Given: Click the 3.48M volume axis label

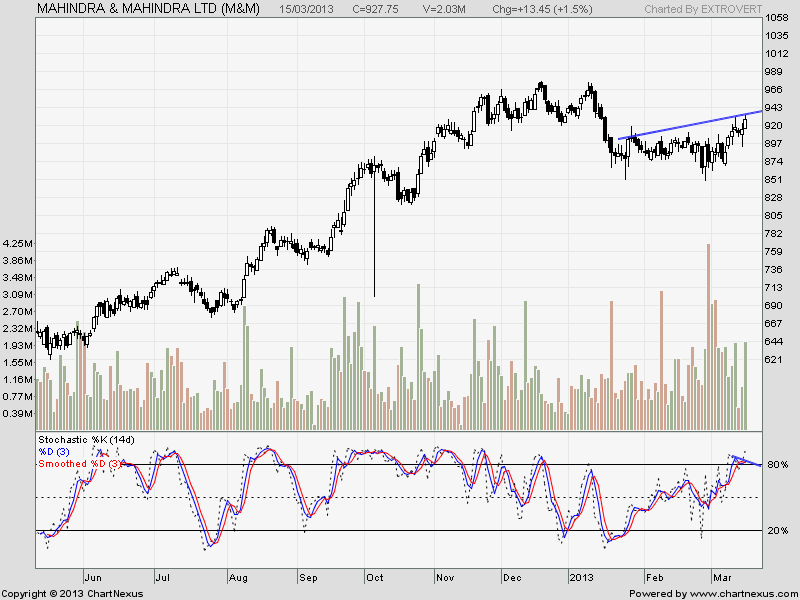Looking at the screenshot, I should [18, 278].
